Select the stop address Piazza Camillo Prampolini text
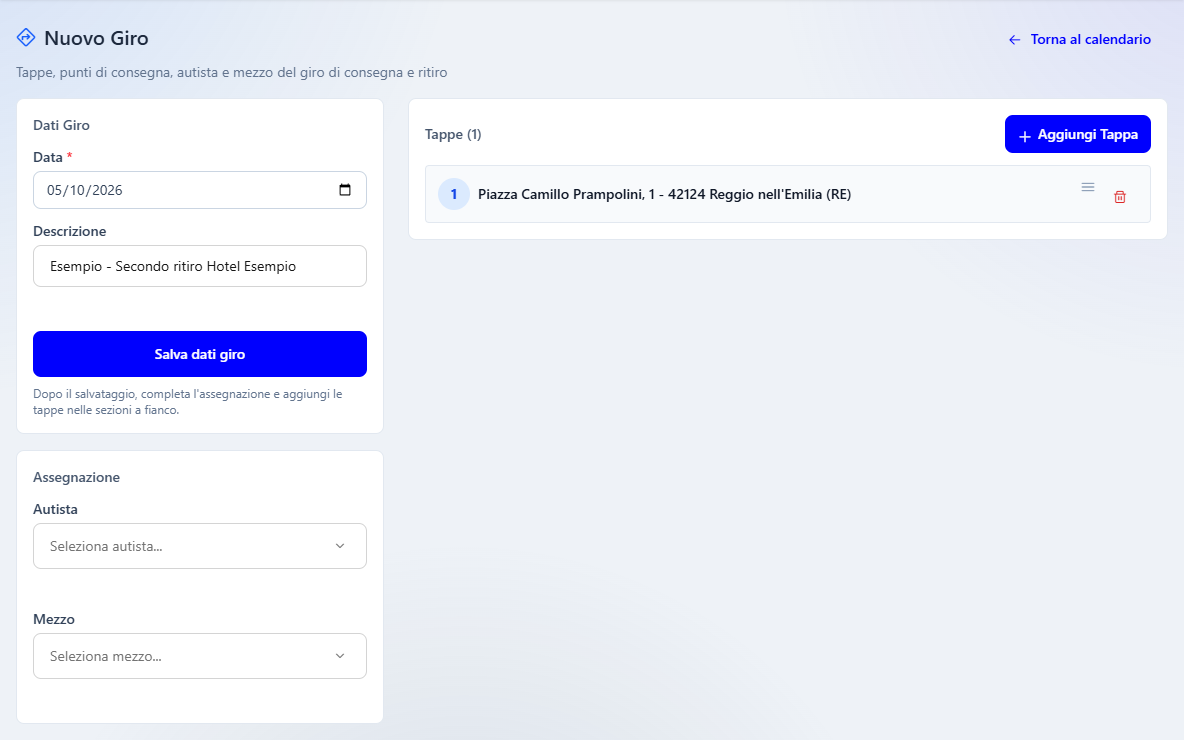Screen dimensions: 1184x740 pyautogui.click(x=664, y=194)
